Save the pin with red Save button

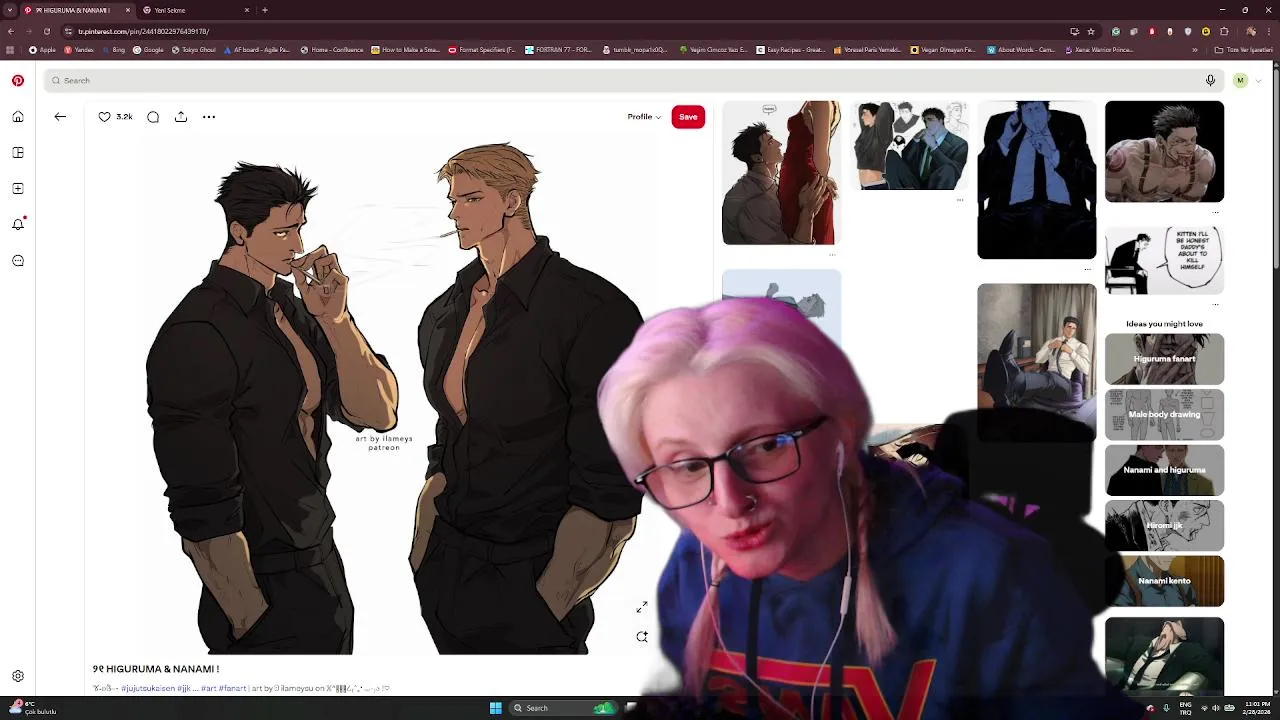pyautogui.click(x=688, y=117)
